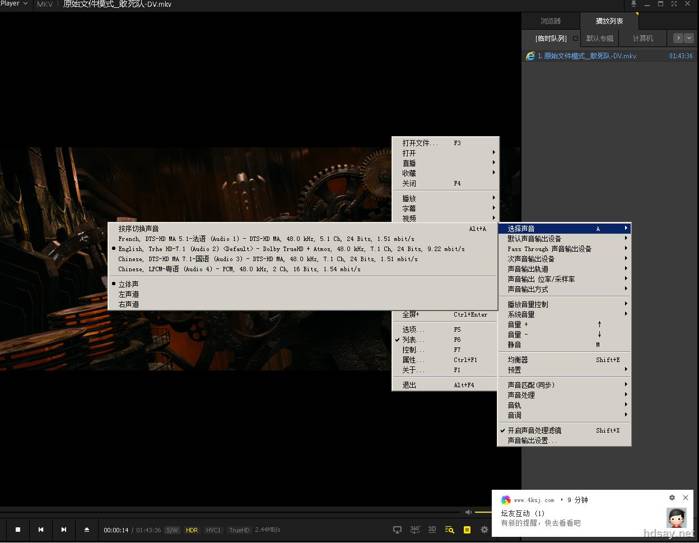Expand 默认声音输出设备 submenu
Image resolution: width=699 pixels, height=543 pixels.
click(x=564, y=239)
